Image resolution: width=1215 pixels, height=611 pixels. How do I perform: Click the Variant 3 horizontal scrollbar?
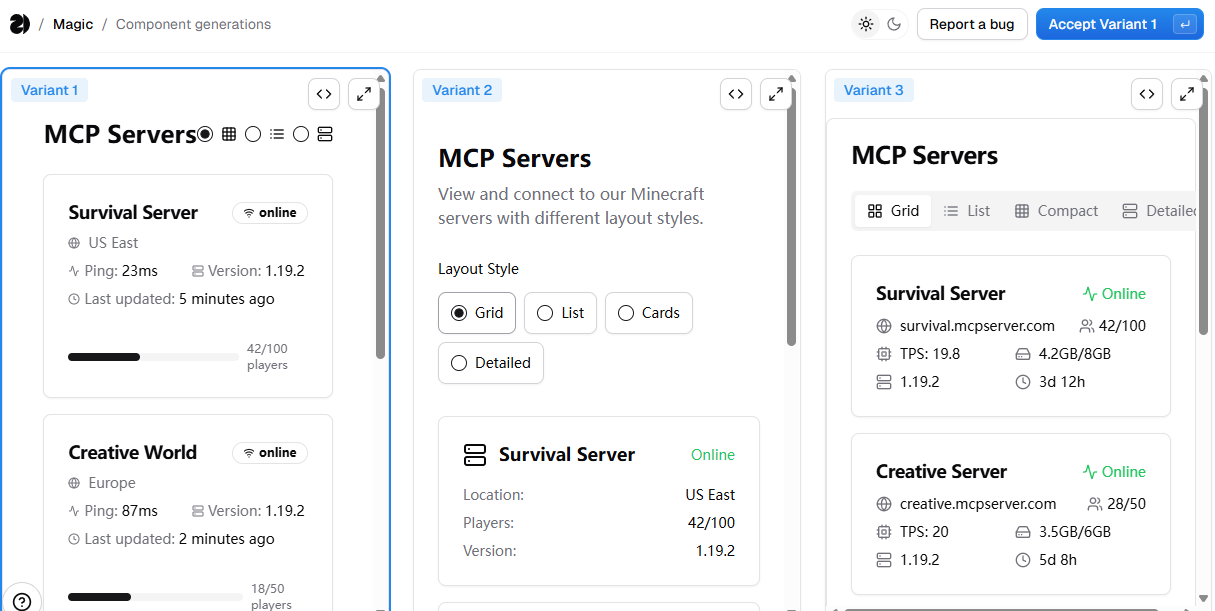[x=1000, y=608]
